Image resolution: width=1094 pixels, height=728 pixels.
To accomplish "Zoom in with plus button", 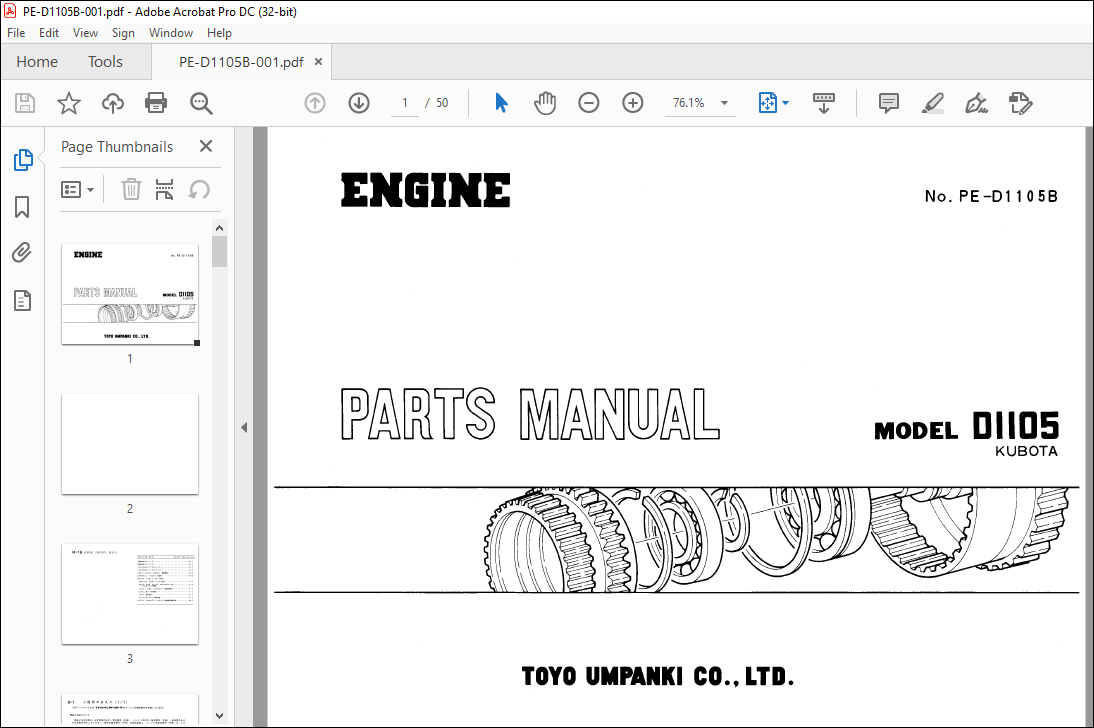I will [x=633, y=103].
